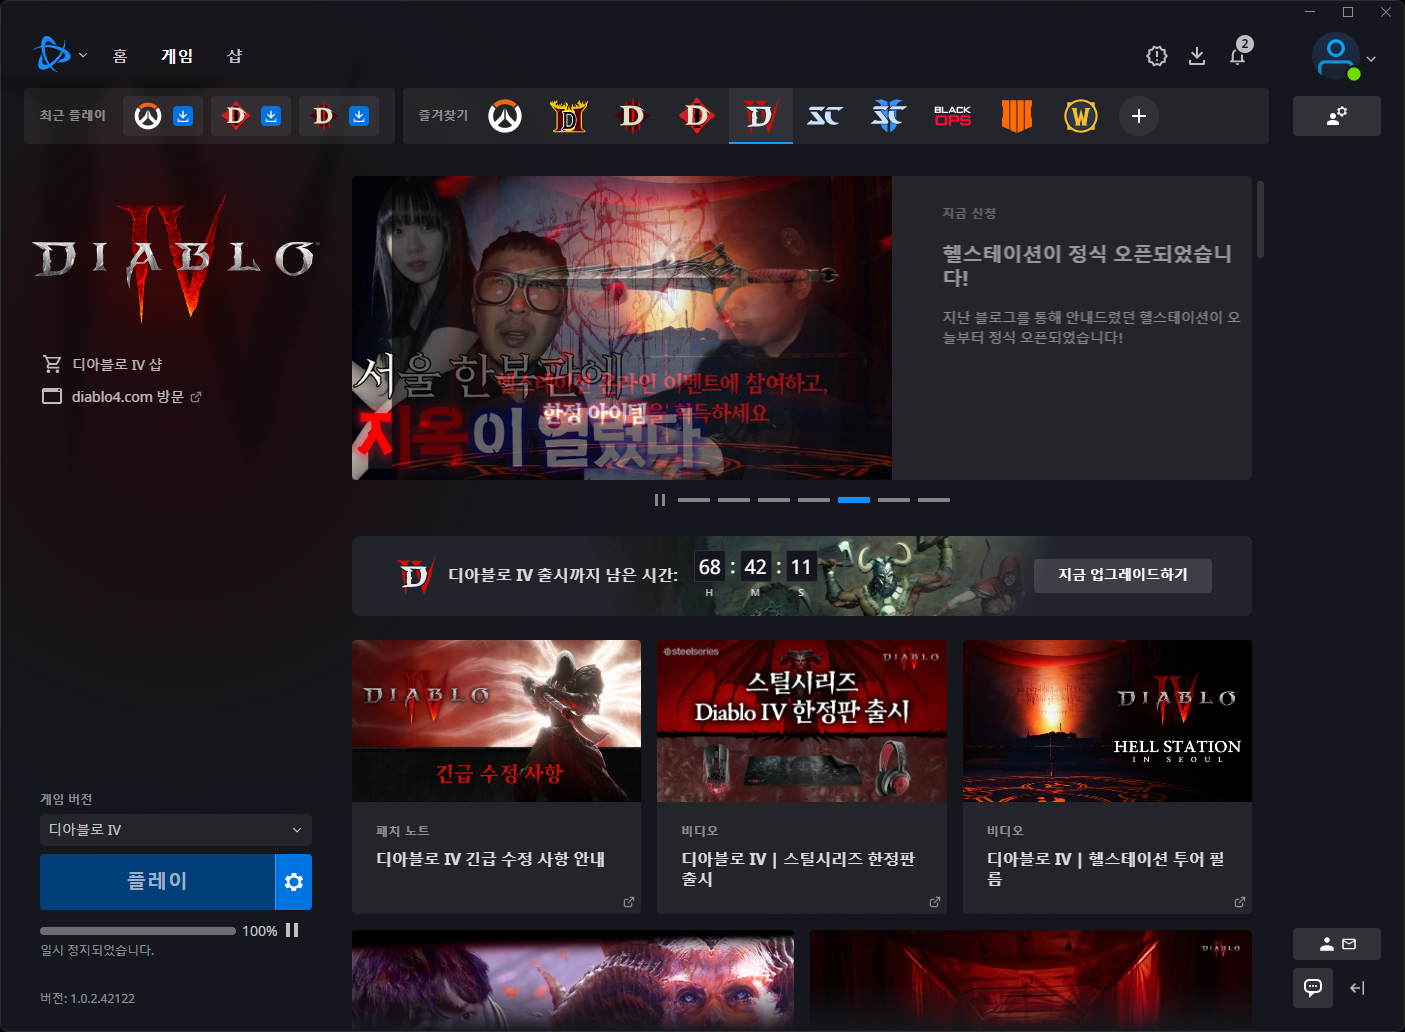Viewport: 1405px width, 1032px height.
Task: Open Overwatch from the favorites bar
Action: (x=505, y=116)
